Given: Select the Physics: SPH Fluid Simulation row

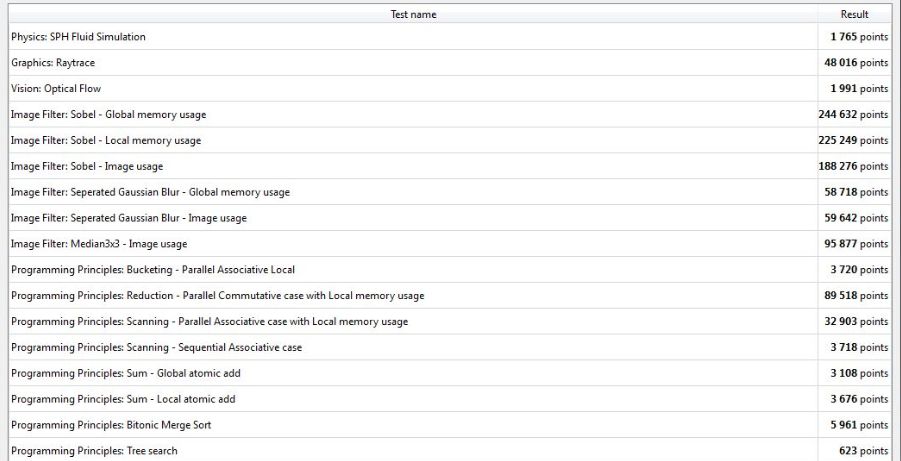Looking at the screenshot, I should (x=78, y=37).
